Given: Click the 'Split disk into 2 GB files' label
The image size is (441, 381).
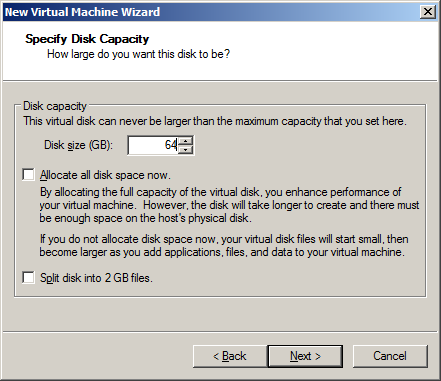Looking at the screenshot, I should tap(96, 278).
